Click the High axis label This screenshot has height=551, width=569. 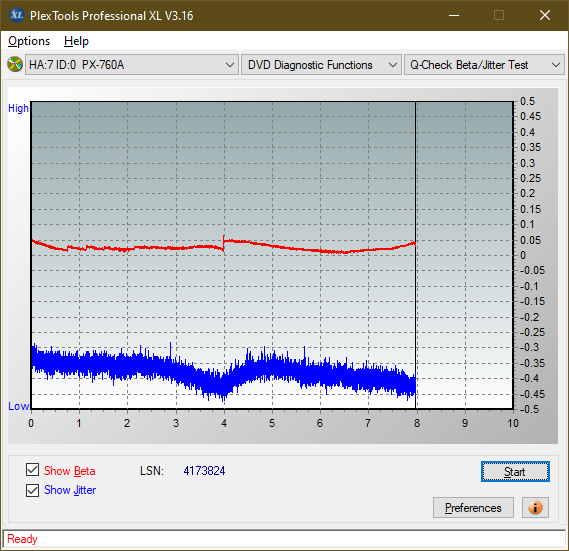[18, 108]
